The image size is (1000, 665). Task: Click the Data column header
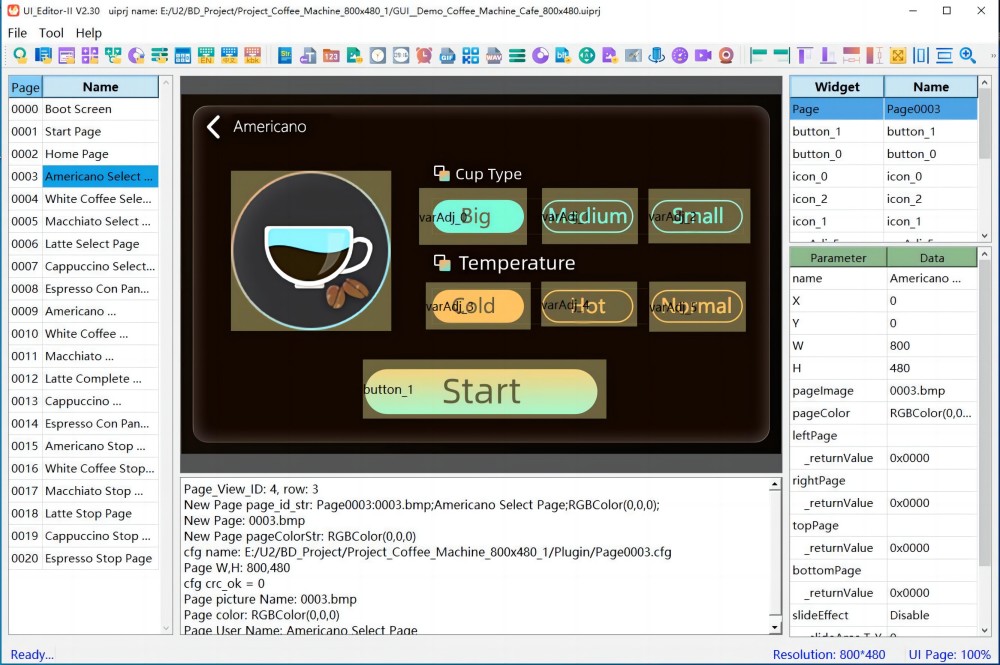(932, 258)
